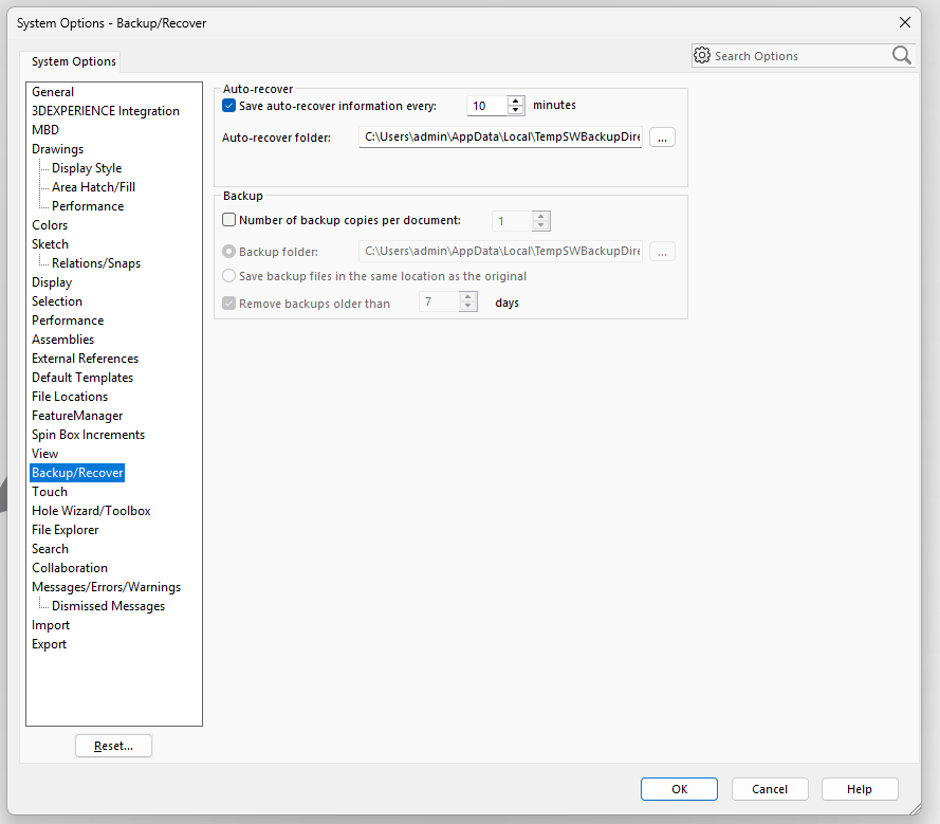Browse for the Backup folder
The height and width of the screenshot is (824, 940).
[x=662, y=252]
